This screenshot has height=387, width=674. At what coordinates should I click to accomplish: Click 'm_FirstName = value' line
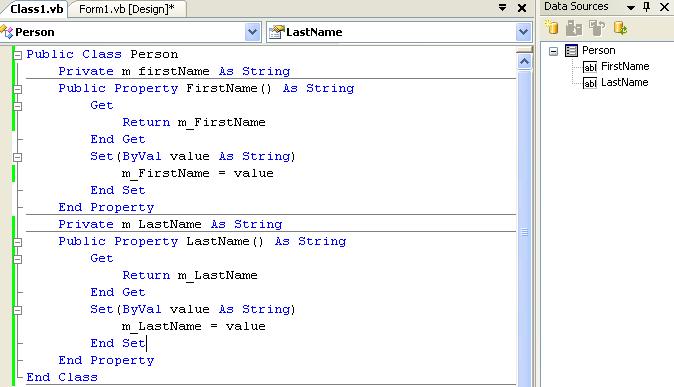[198, 173]
